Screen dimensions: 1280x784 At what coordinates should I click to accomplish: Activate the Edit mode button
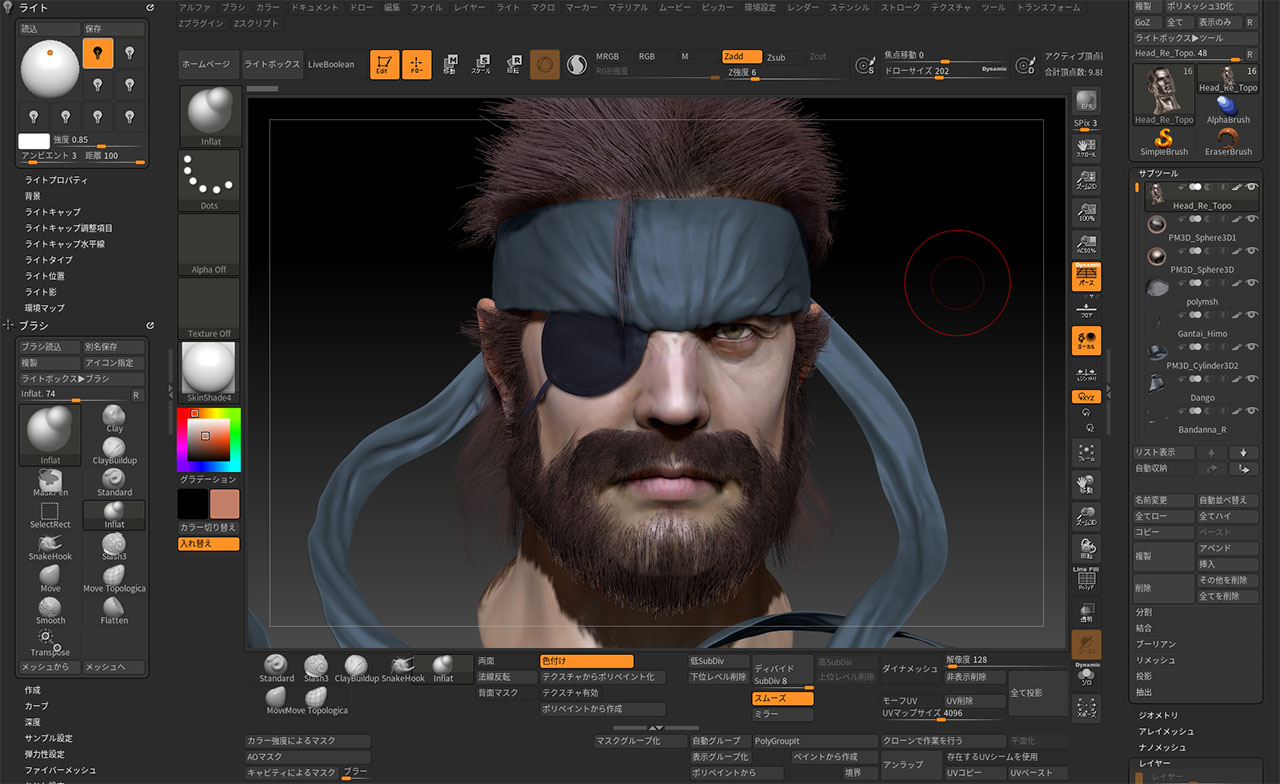[384, 65]
